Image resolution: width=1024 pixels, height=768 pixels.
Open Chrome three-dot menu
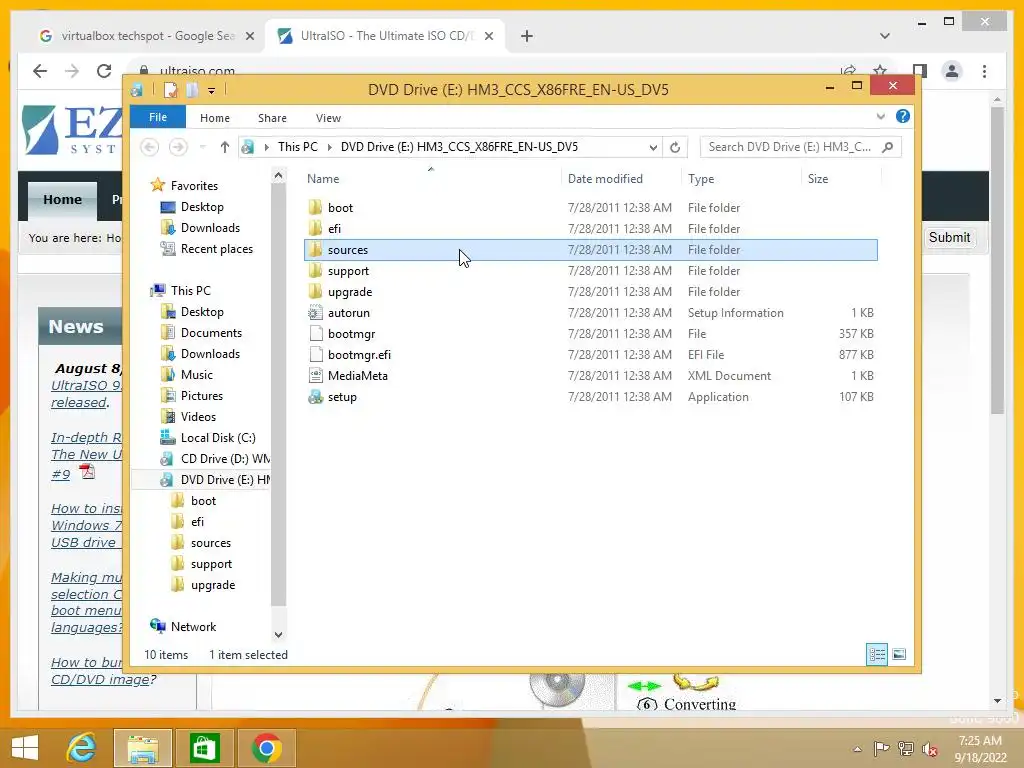984,71
